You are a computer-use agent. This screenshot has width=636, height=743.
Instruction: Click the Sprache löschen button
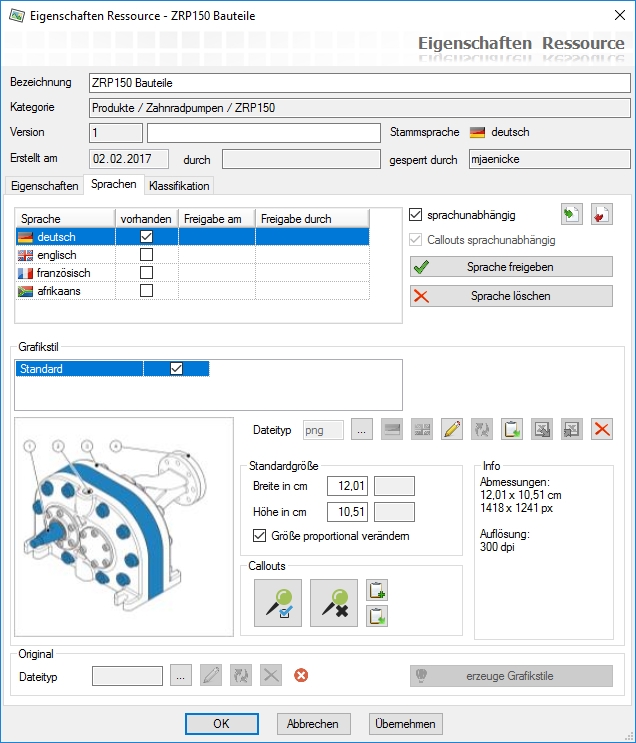pos(511,296)
